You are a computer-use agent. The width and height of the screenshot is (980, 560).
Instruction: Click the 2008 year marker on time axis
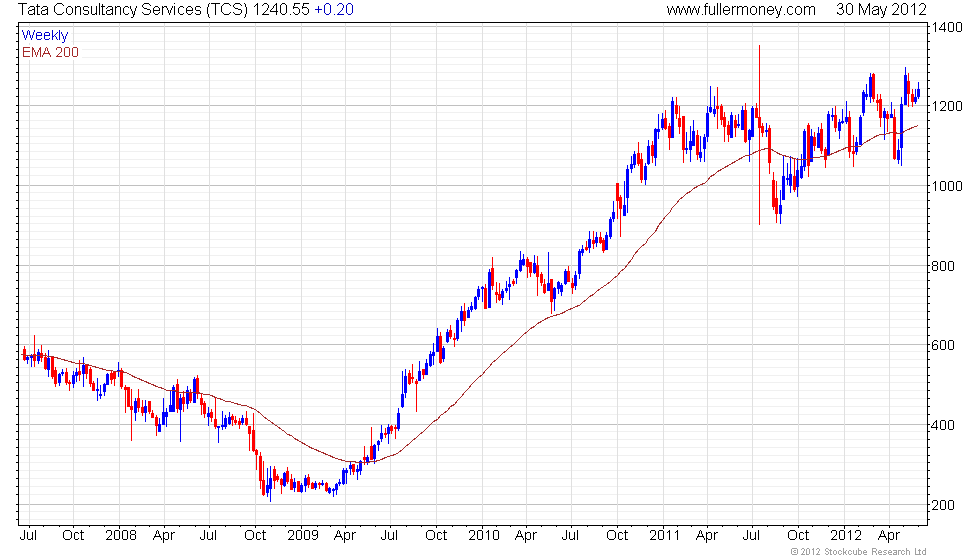[121, 536]
